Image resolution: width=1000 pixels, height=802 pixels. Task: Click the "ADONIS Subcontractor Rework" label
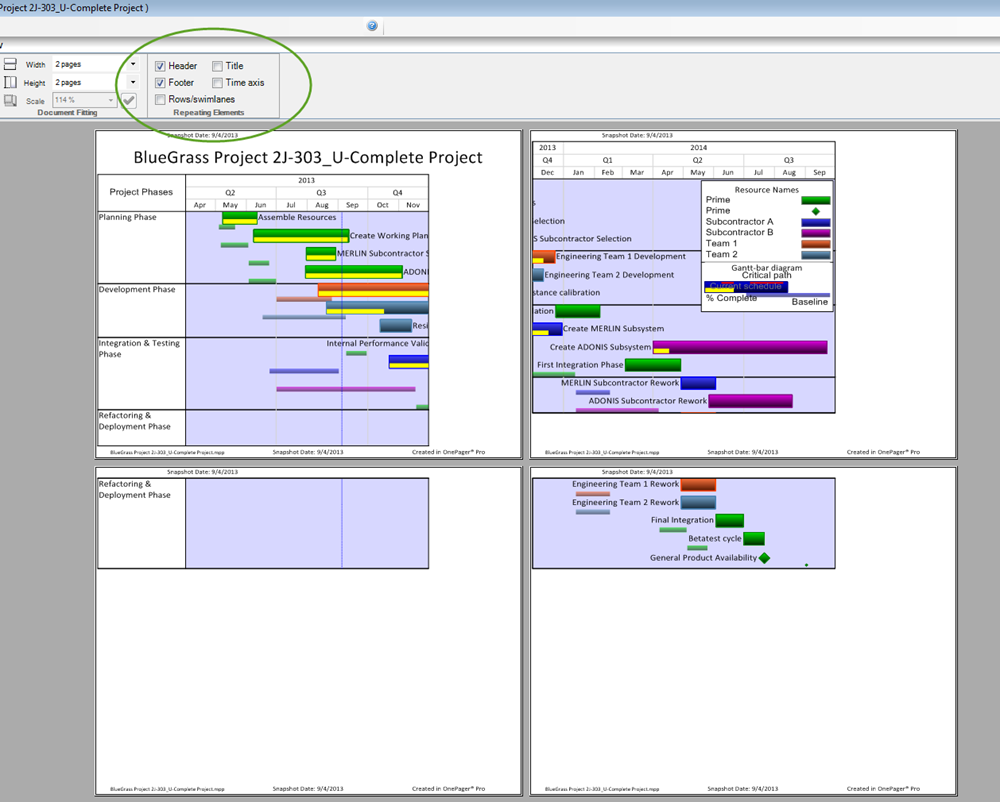[648, 401]
